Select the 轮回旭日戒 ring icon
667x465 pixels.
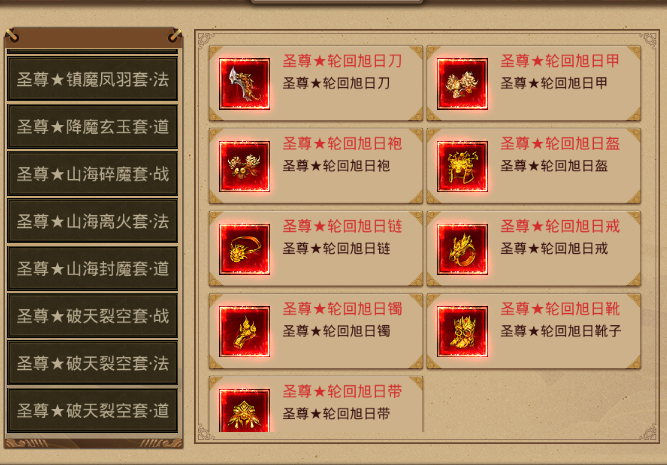[x=462, y=249]
